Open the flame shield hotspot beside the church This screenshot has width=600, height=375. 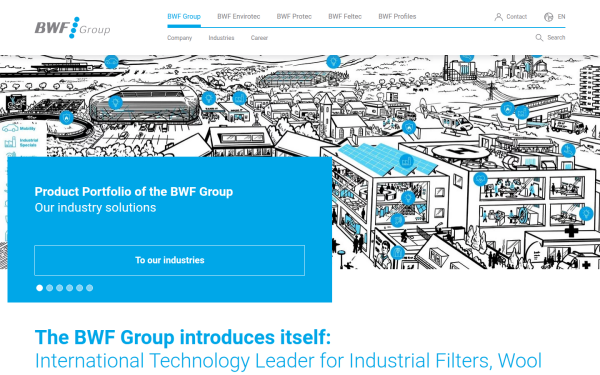click(409, 127)
